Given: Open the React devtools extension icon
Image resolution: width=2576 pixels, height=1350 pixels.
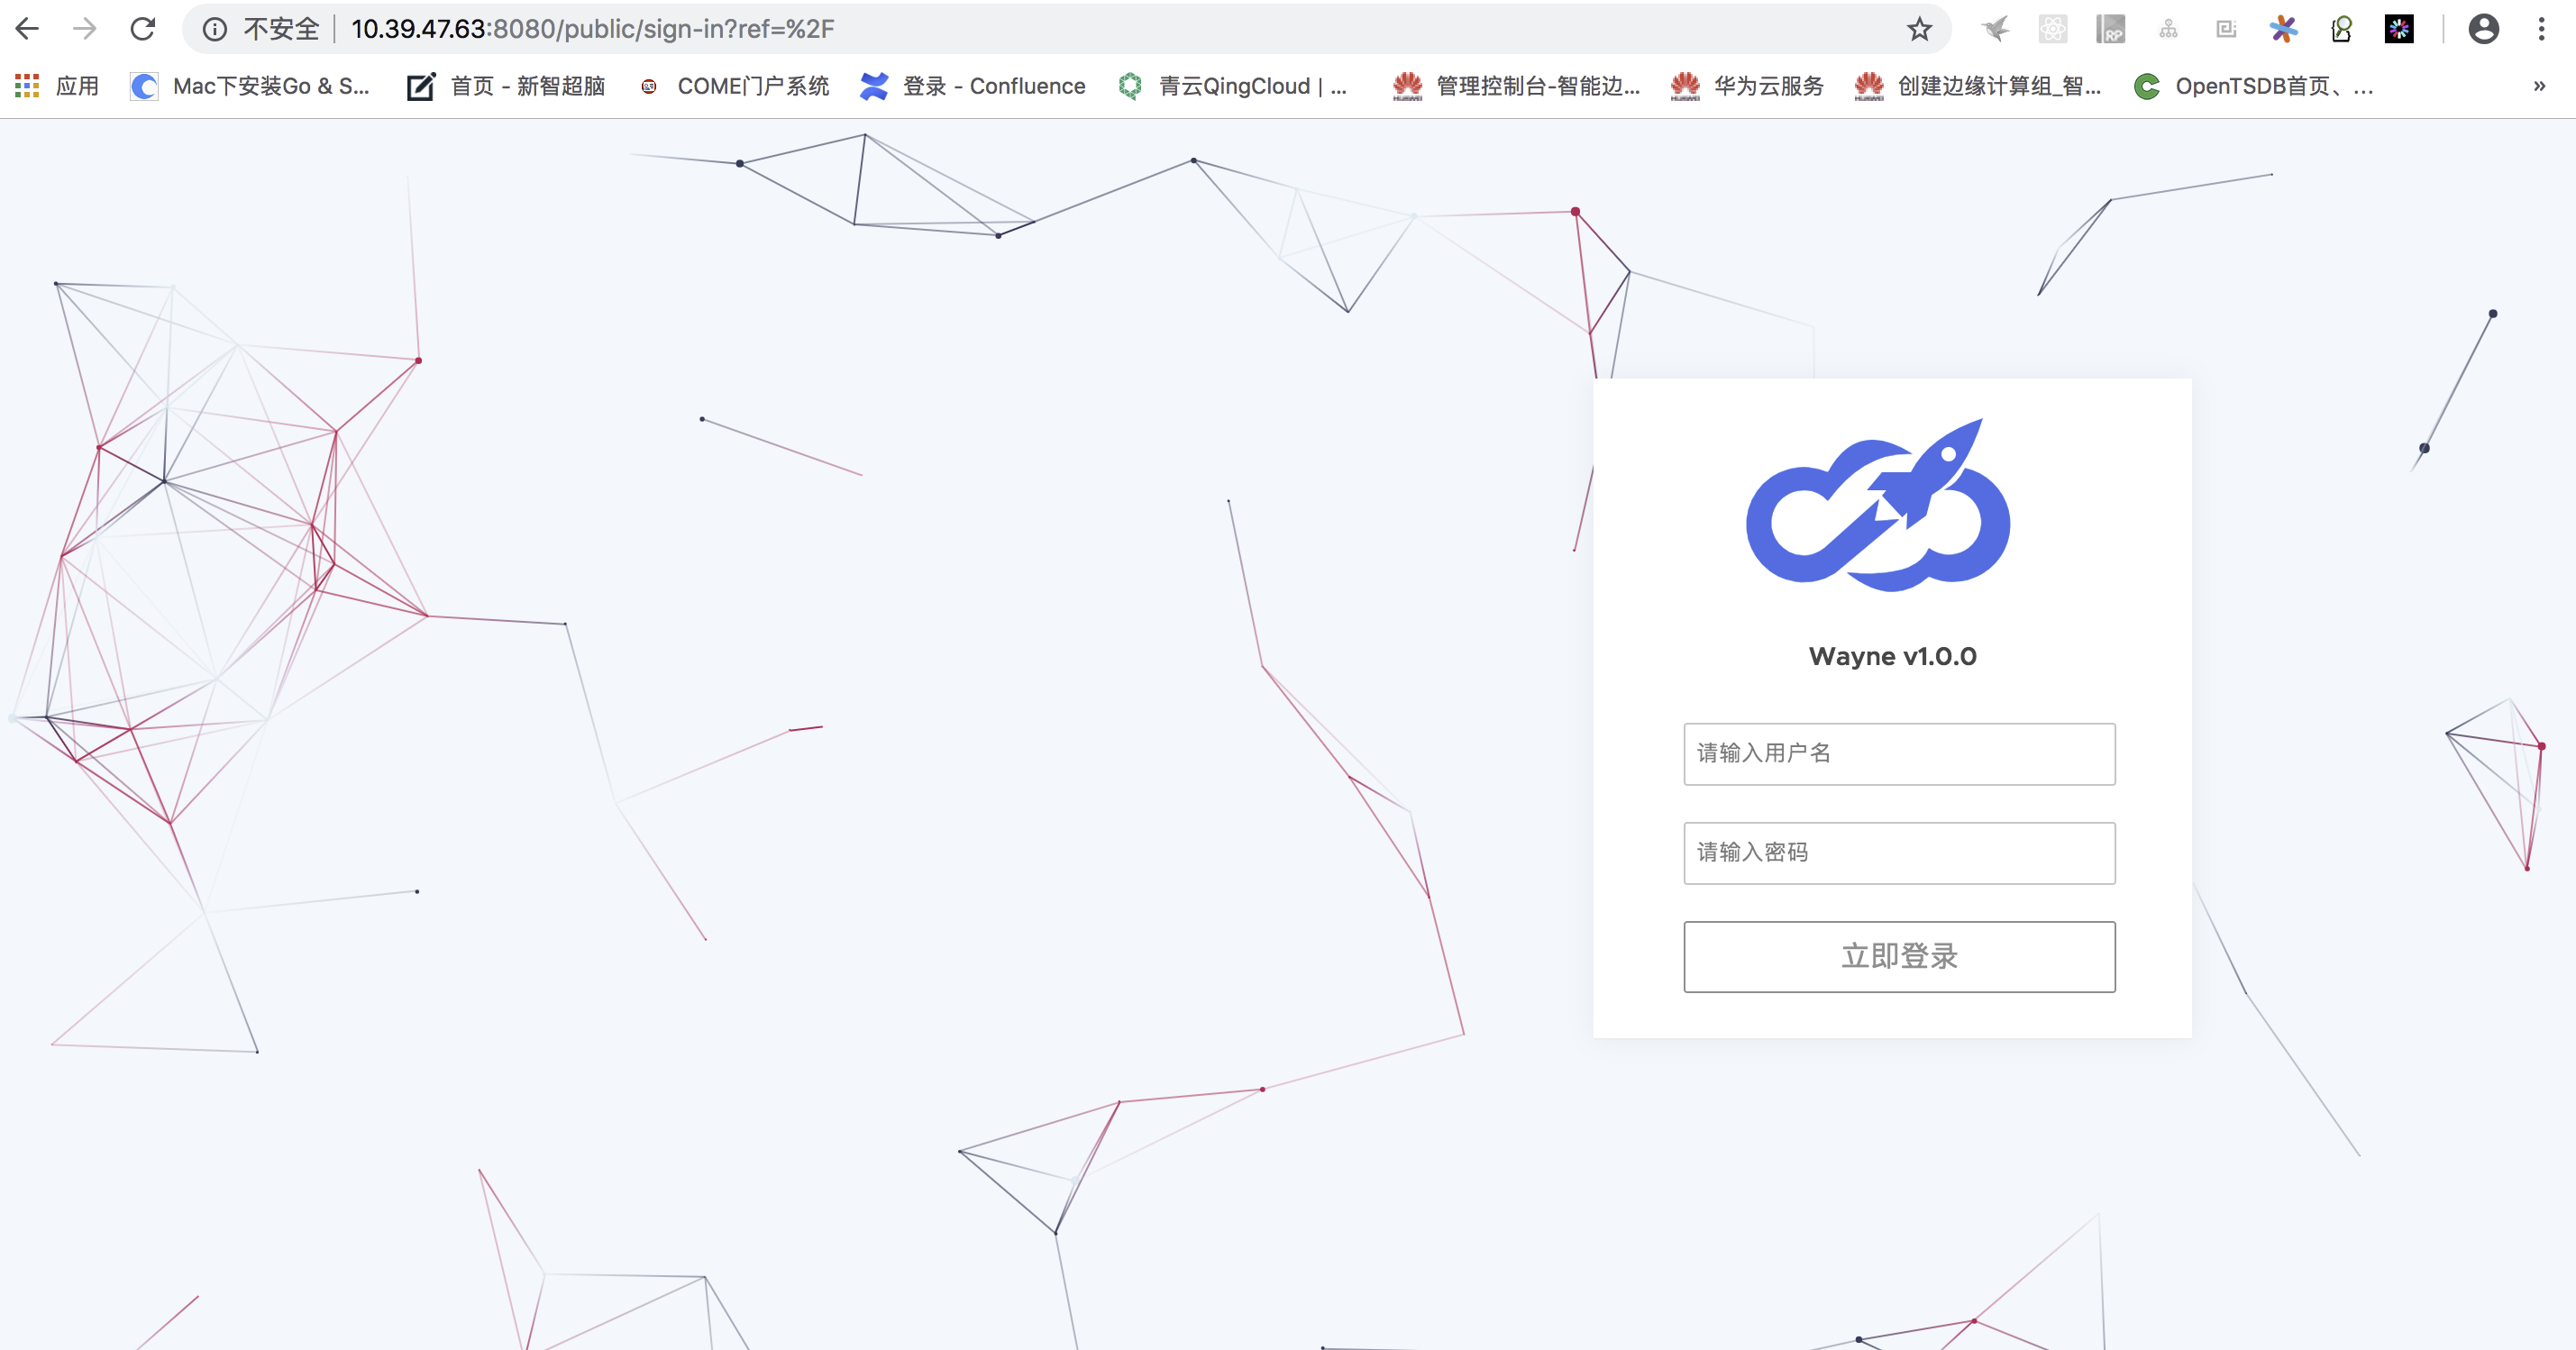Looking at the screenshot, I should point(2053,29).
